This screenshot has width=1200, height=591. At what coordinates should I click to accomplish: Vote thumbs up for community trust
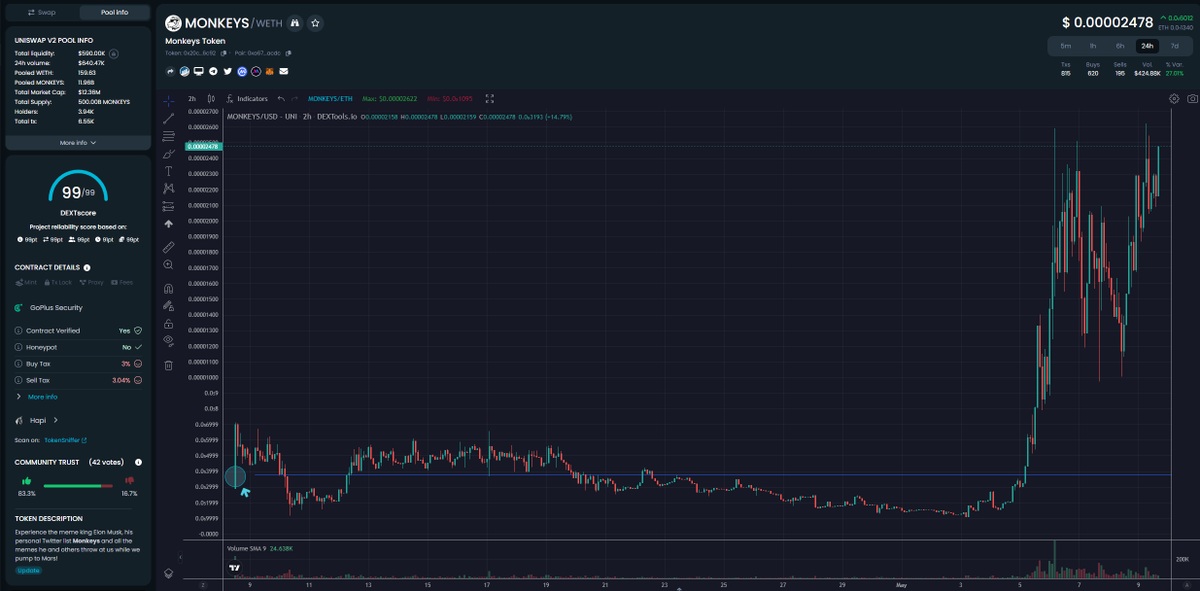[26, 482]
